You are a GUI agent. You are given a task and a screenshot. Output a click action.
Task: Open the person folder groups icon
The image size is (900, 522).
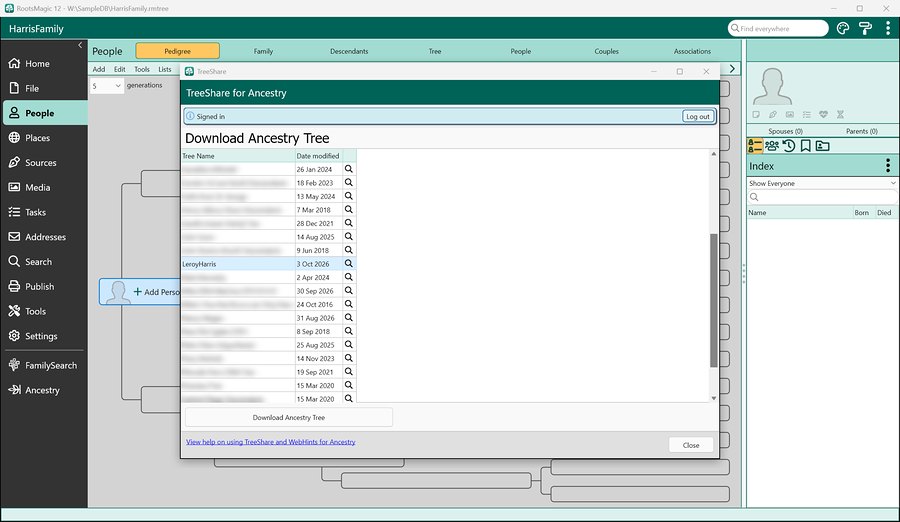(823, 146)
